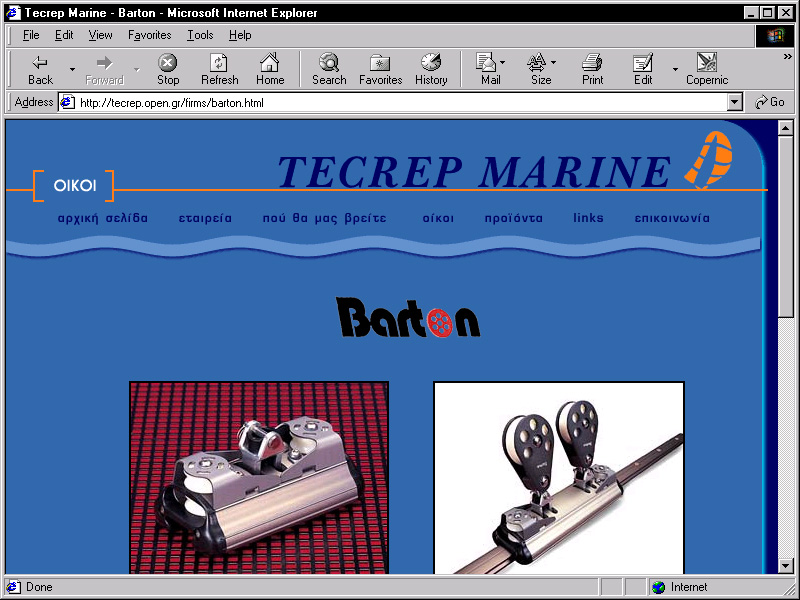Click the orange sail logo icon

tap(709, 160)
